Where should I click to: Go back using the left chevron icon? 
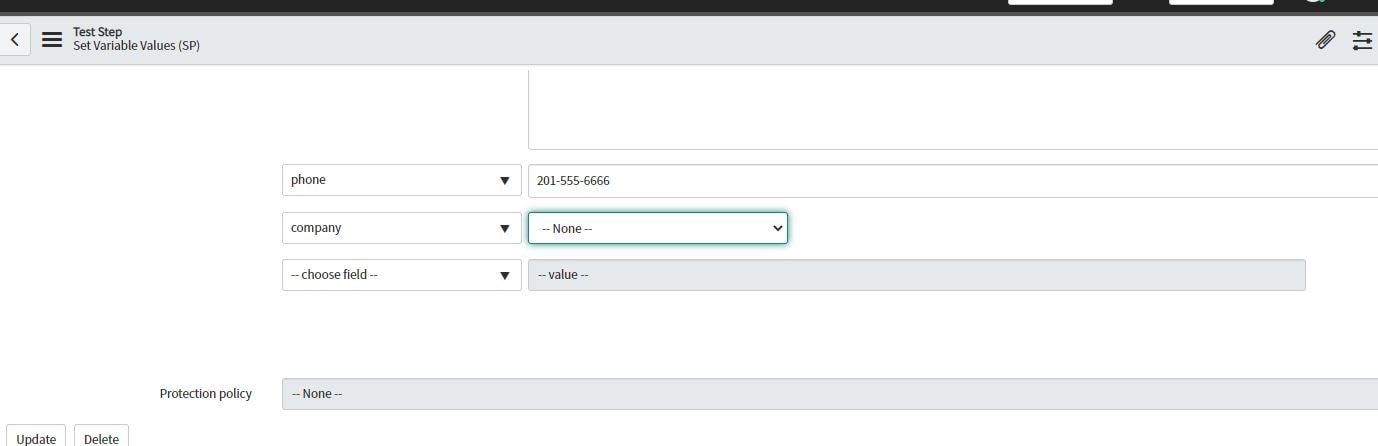tap(15, 40)
